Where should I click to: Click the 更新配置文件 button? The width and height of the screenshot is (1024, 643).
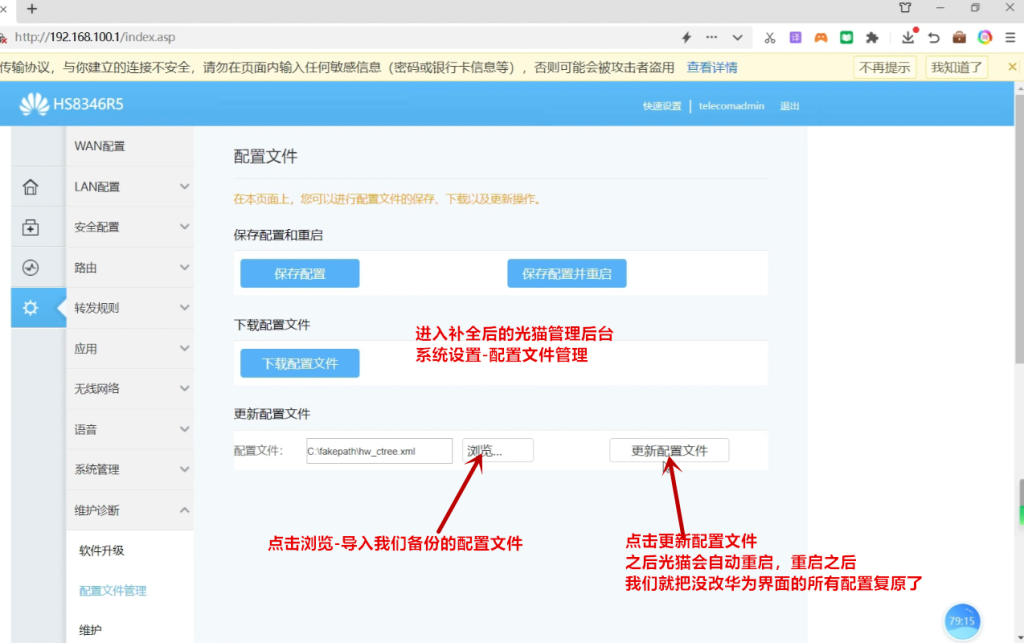[669, 451]
